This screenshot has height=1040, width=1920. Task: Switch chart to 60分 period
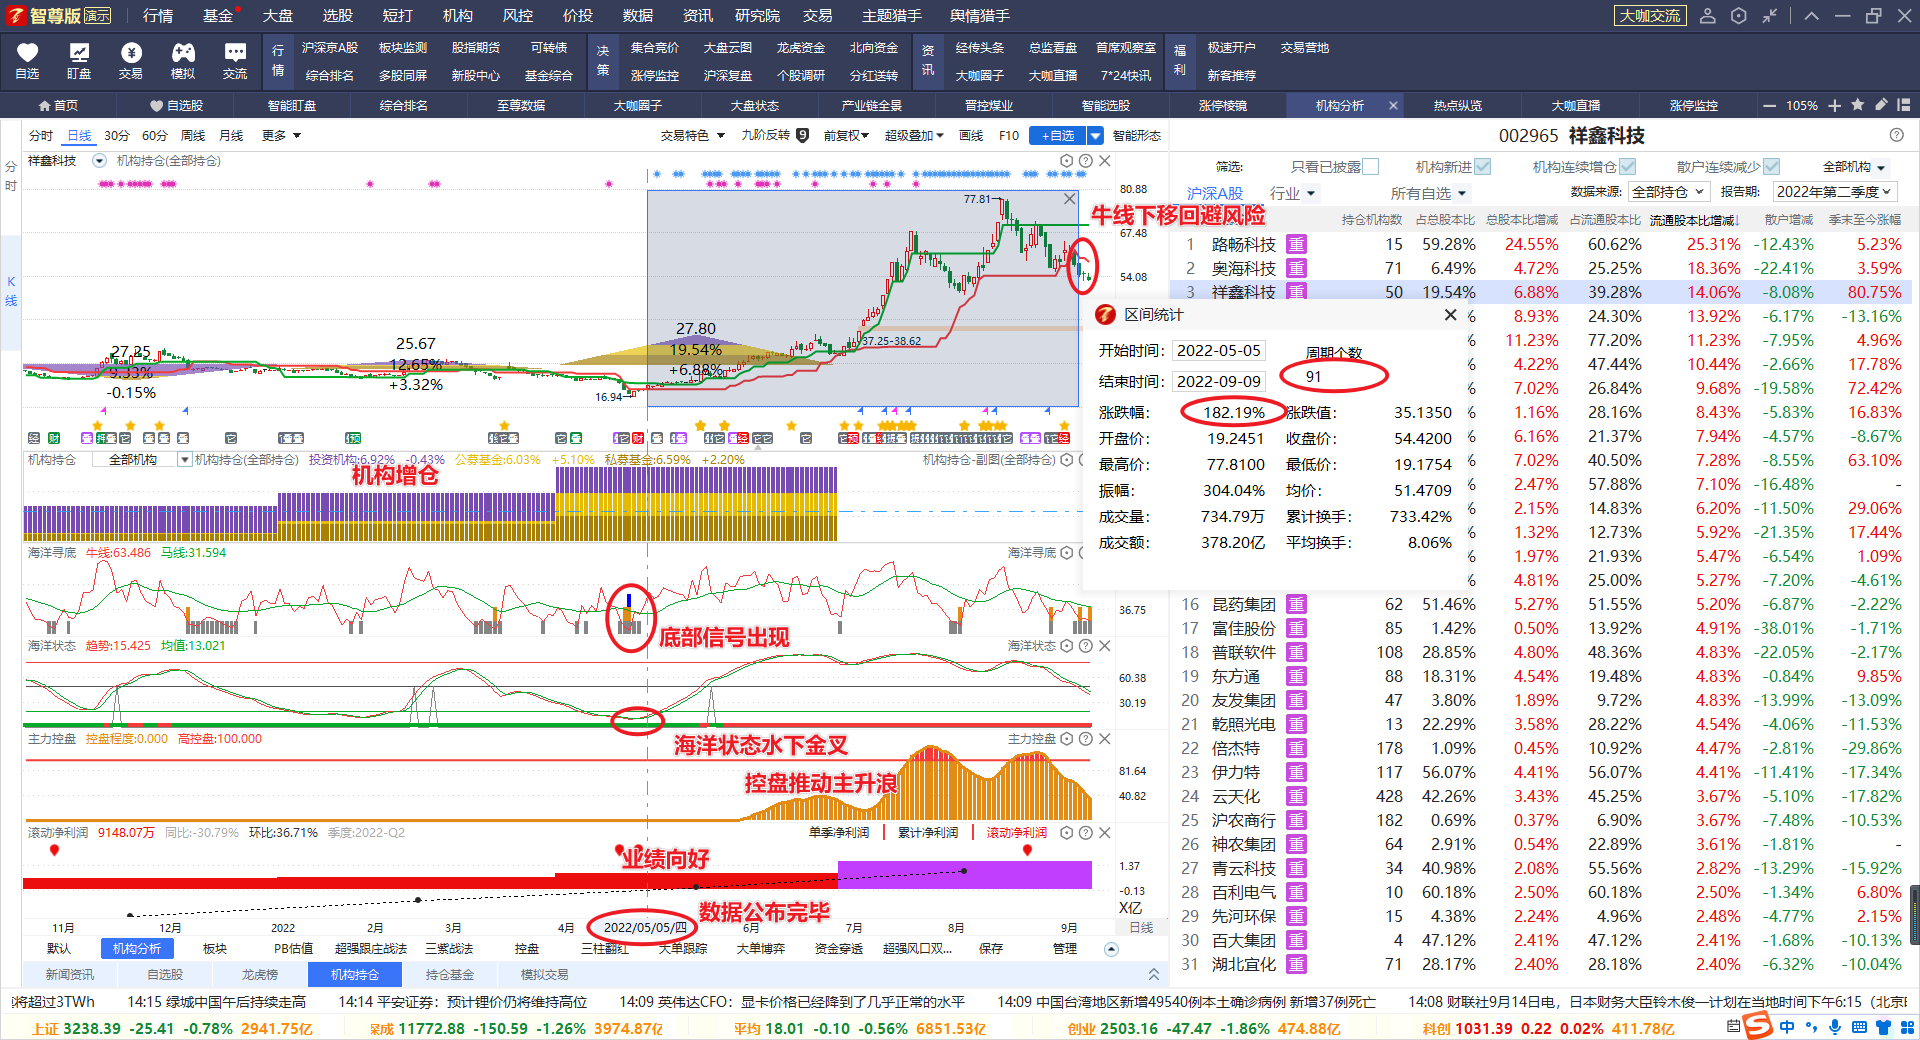(x=155, y=135)
